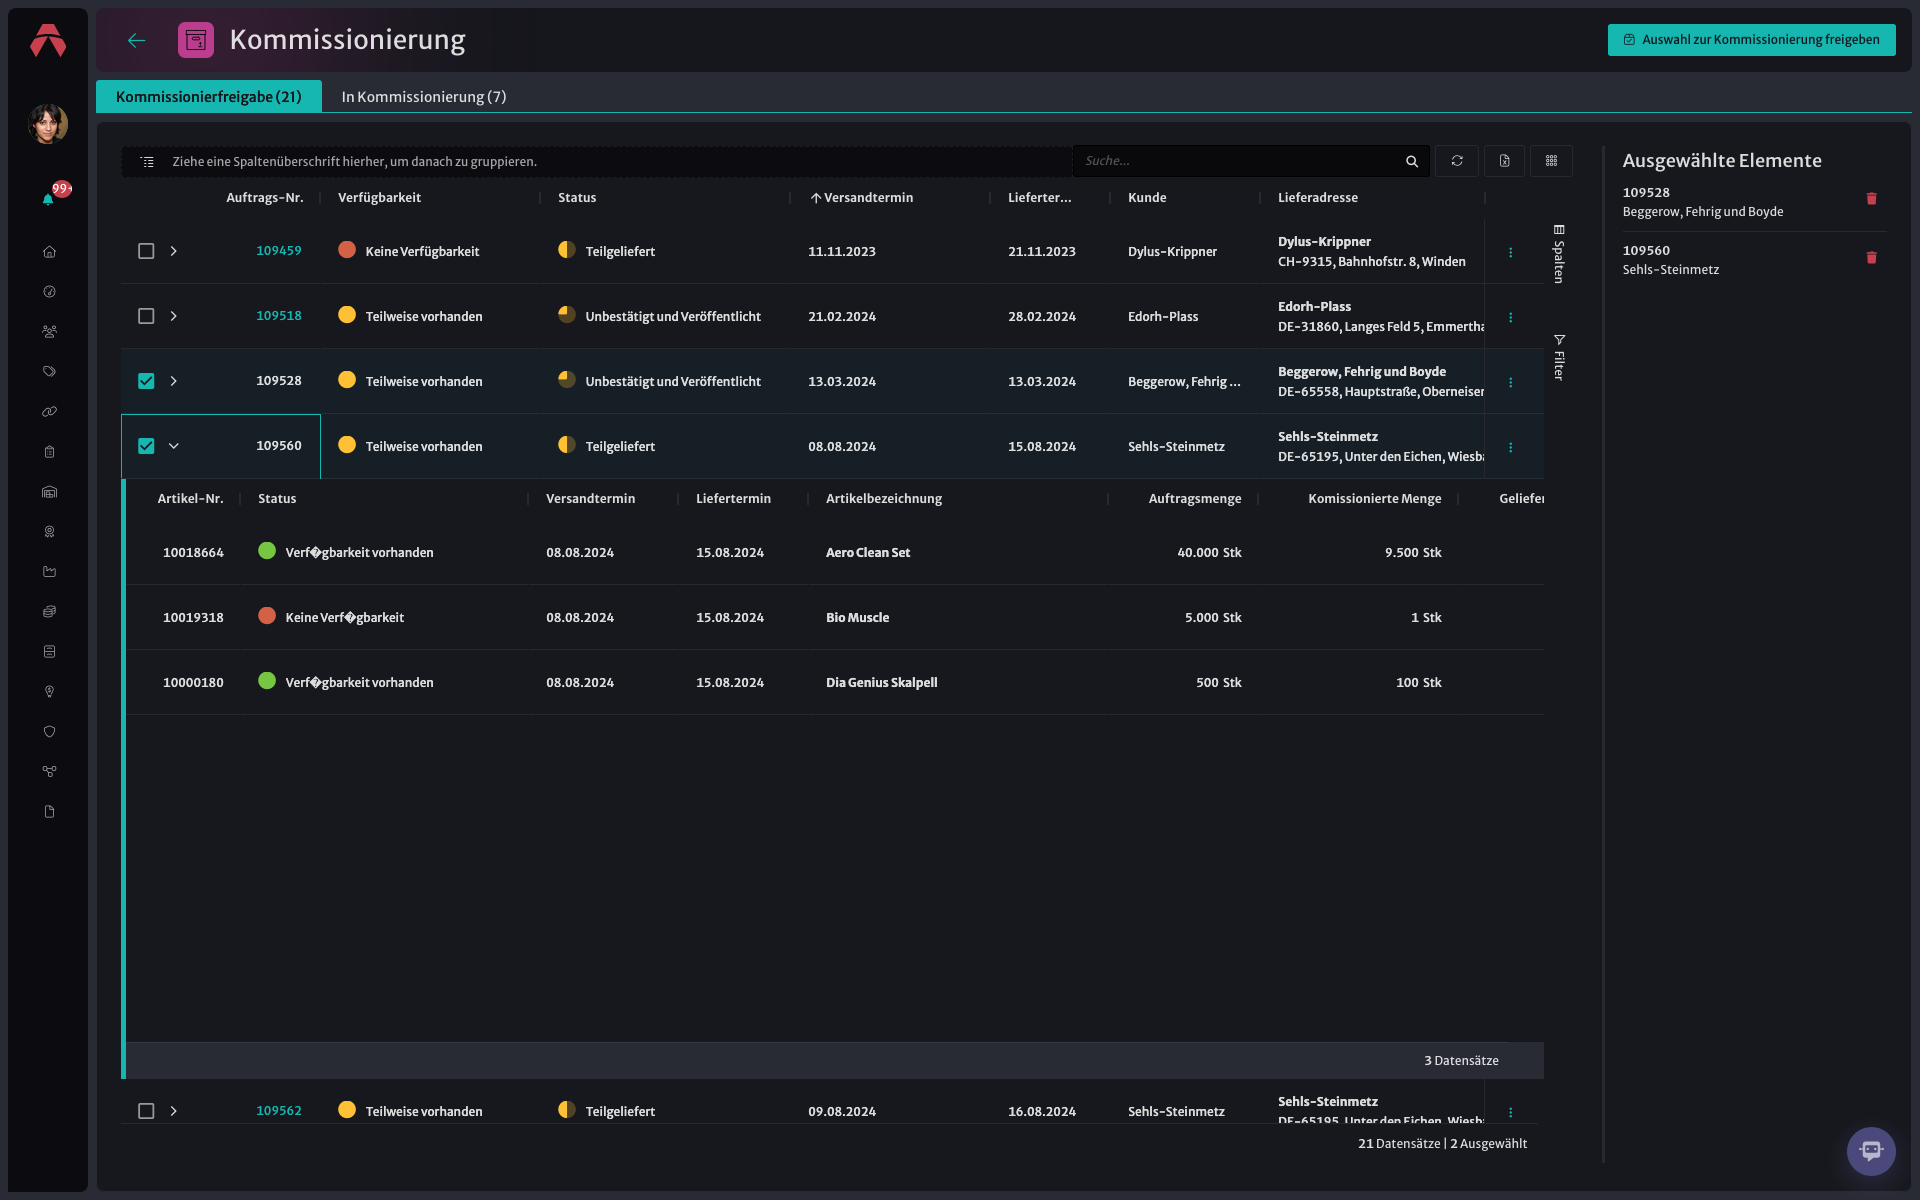Delete 109560 Sehls-Steinmetz from selection
The width and height of the screenshot is (1920, 1200).
(x=1871, y=258)
